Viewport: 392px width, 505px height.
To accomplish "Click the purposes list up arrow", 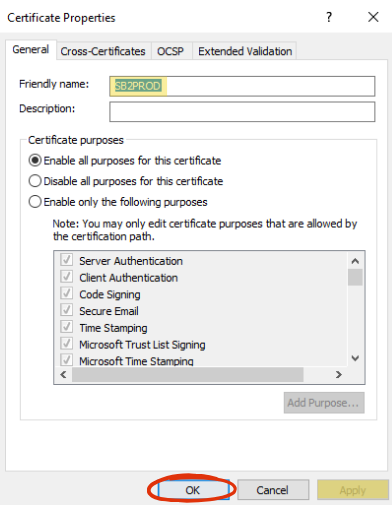I will pos(355,261).
